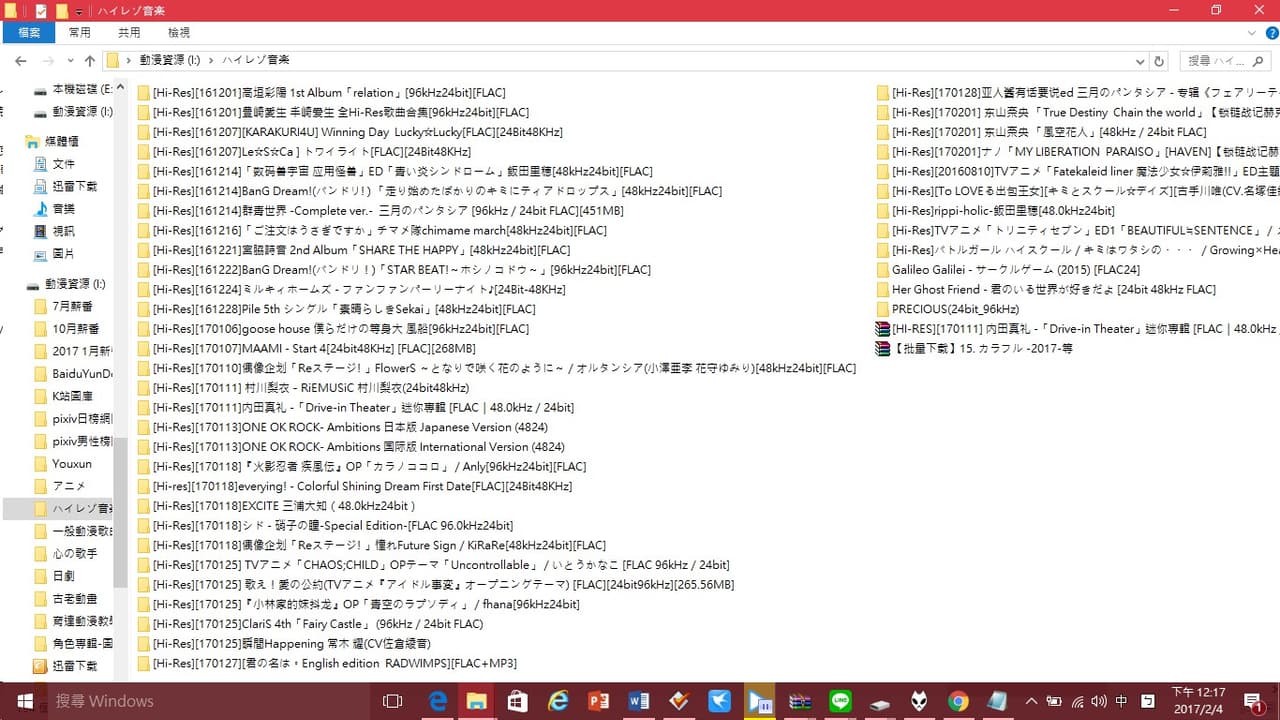Click 動漫資源 (I:) in the address breadcrumb
The image size is (1280, 720).
(x=169, y=61)
